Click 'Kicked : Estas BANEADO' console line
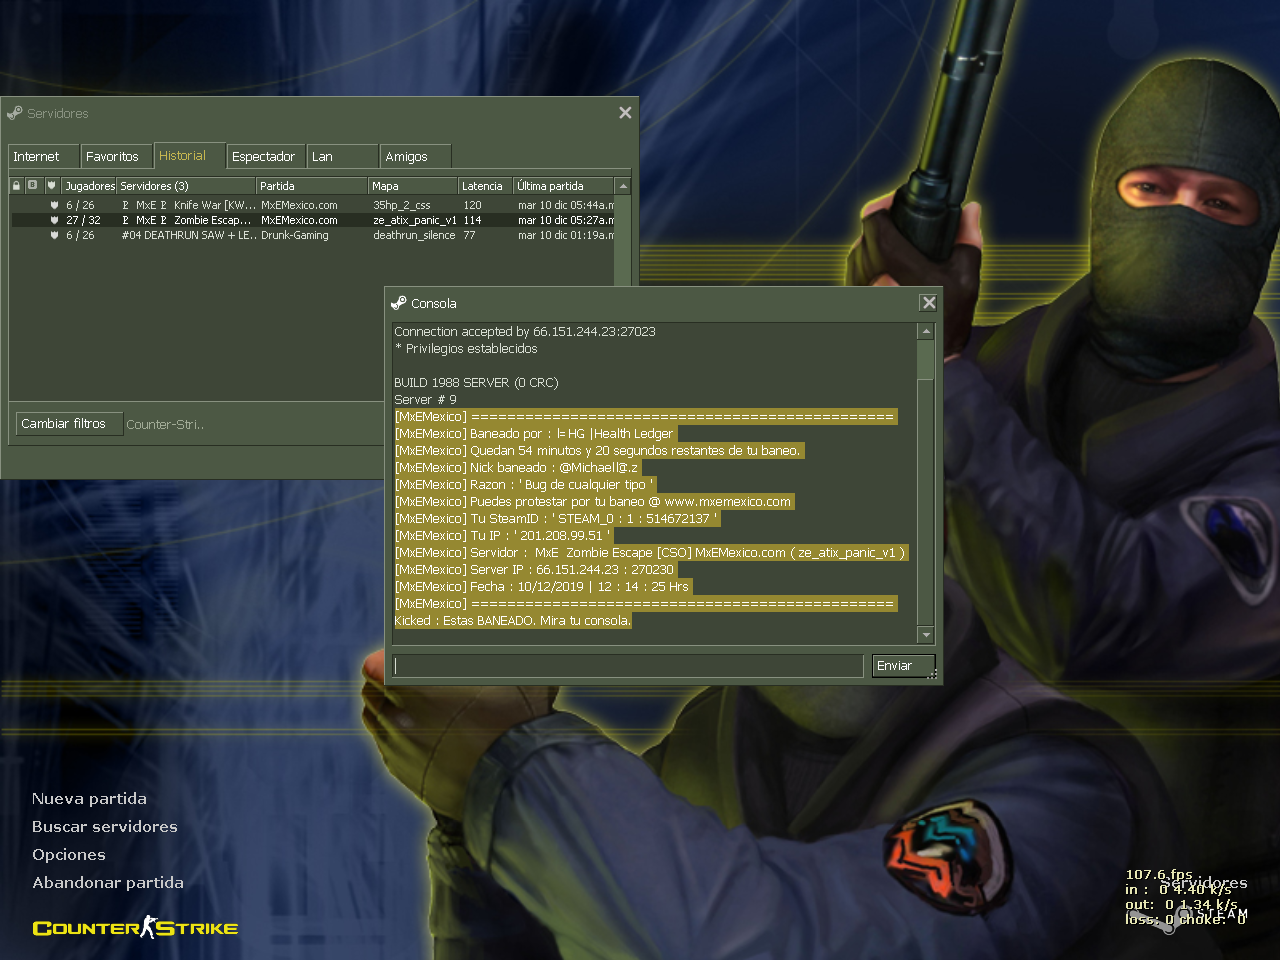 tap(513, 621)
